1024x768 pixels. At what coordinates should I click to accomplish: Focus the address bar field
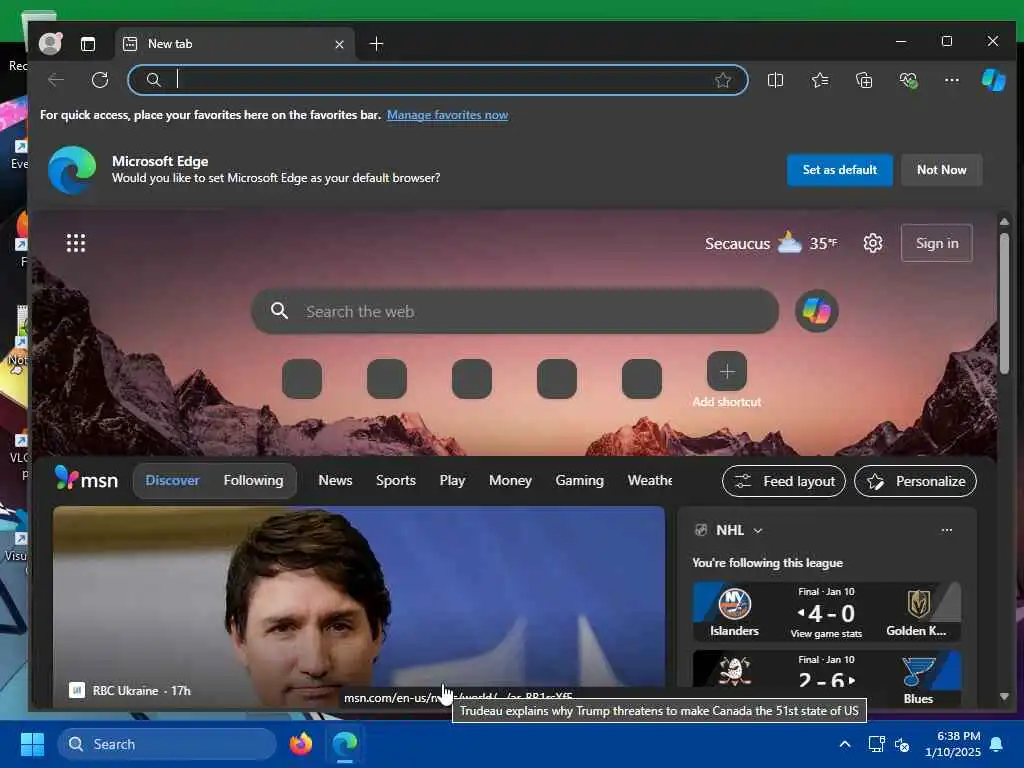[438, 80]
